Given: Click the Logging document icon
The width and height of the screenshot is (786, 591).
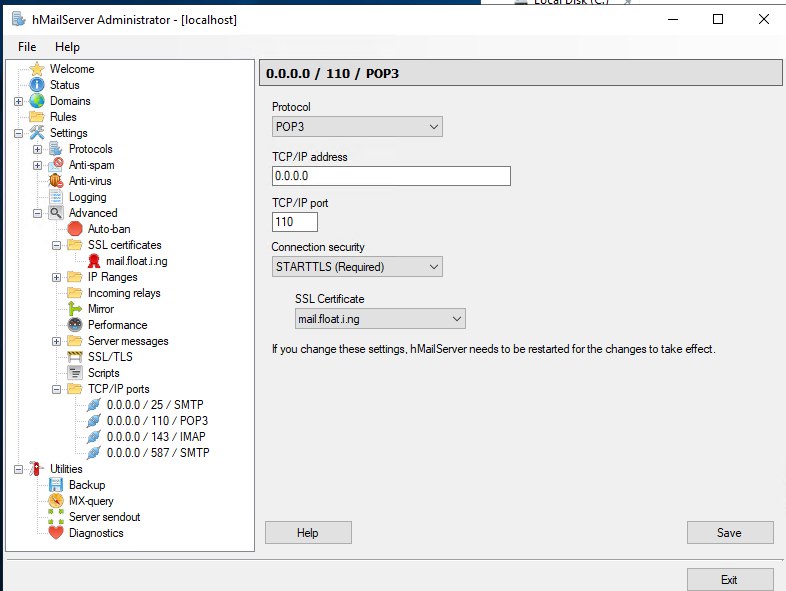Looking at the screenshot, I should (x=56, y=197).
